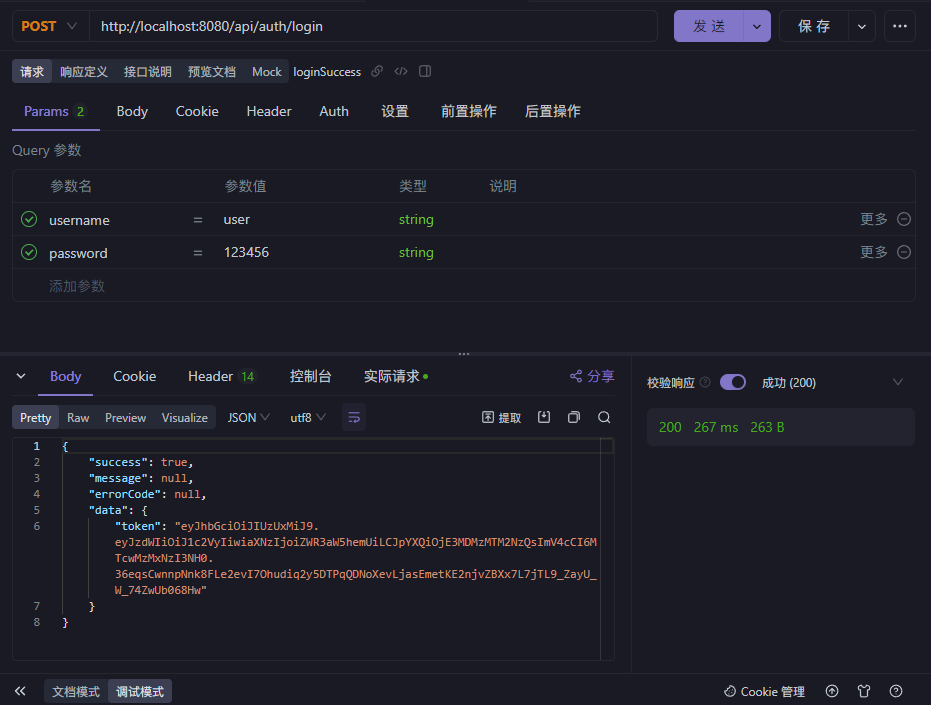Uncheck the password parameter checkbox

click(29, 252)
